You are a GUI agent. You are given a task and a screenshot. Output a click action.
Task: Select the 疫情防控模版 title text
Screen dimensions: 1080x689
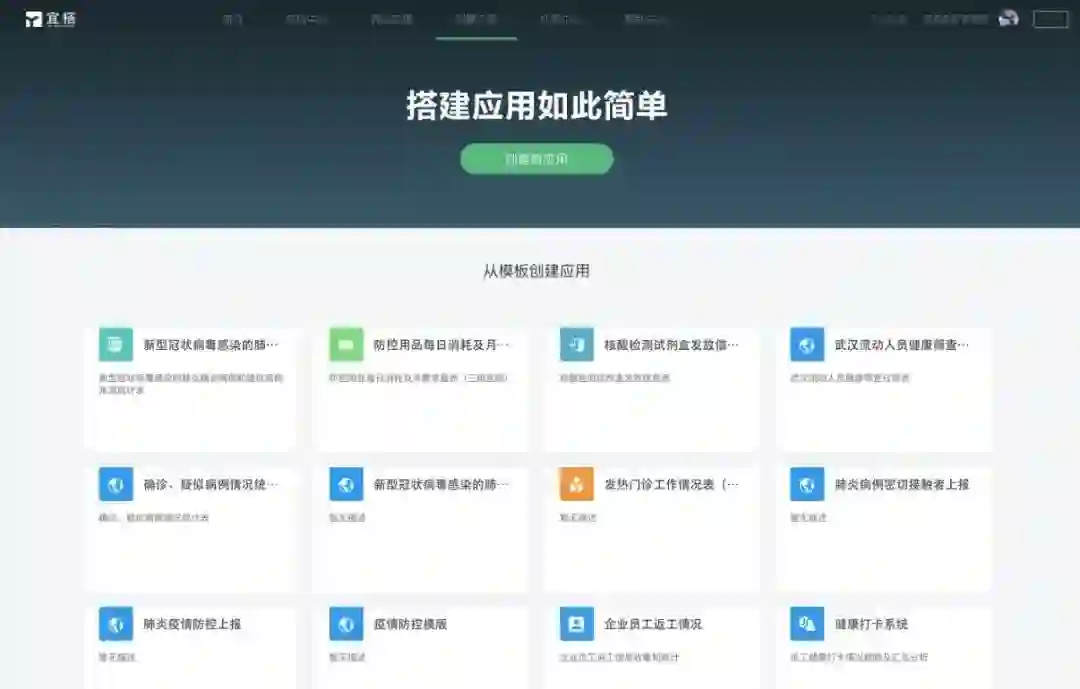tap(411, 624)
